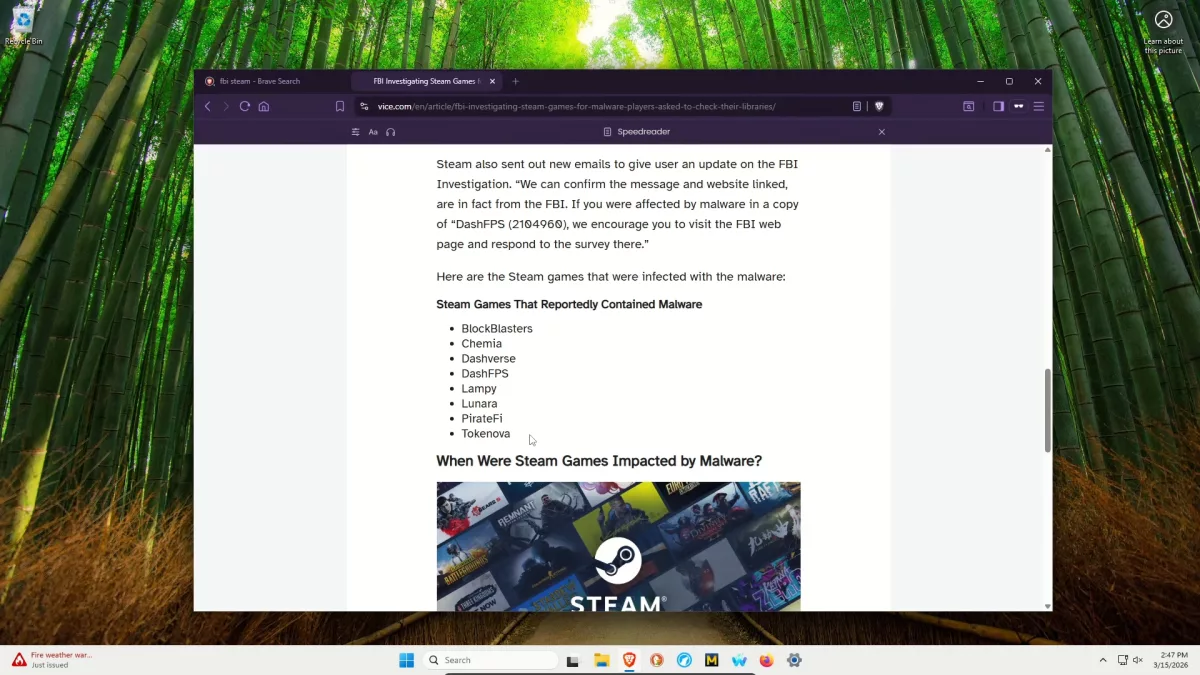Reload the vice.com article
The width and height of the screenshot is (1200, 675).
[x=245, y=106]
